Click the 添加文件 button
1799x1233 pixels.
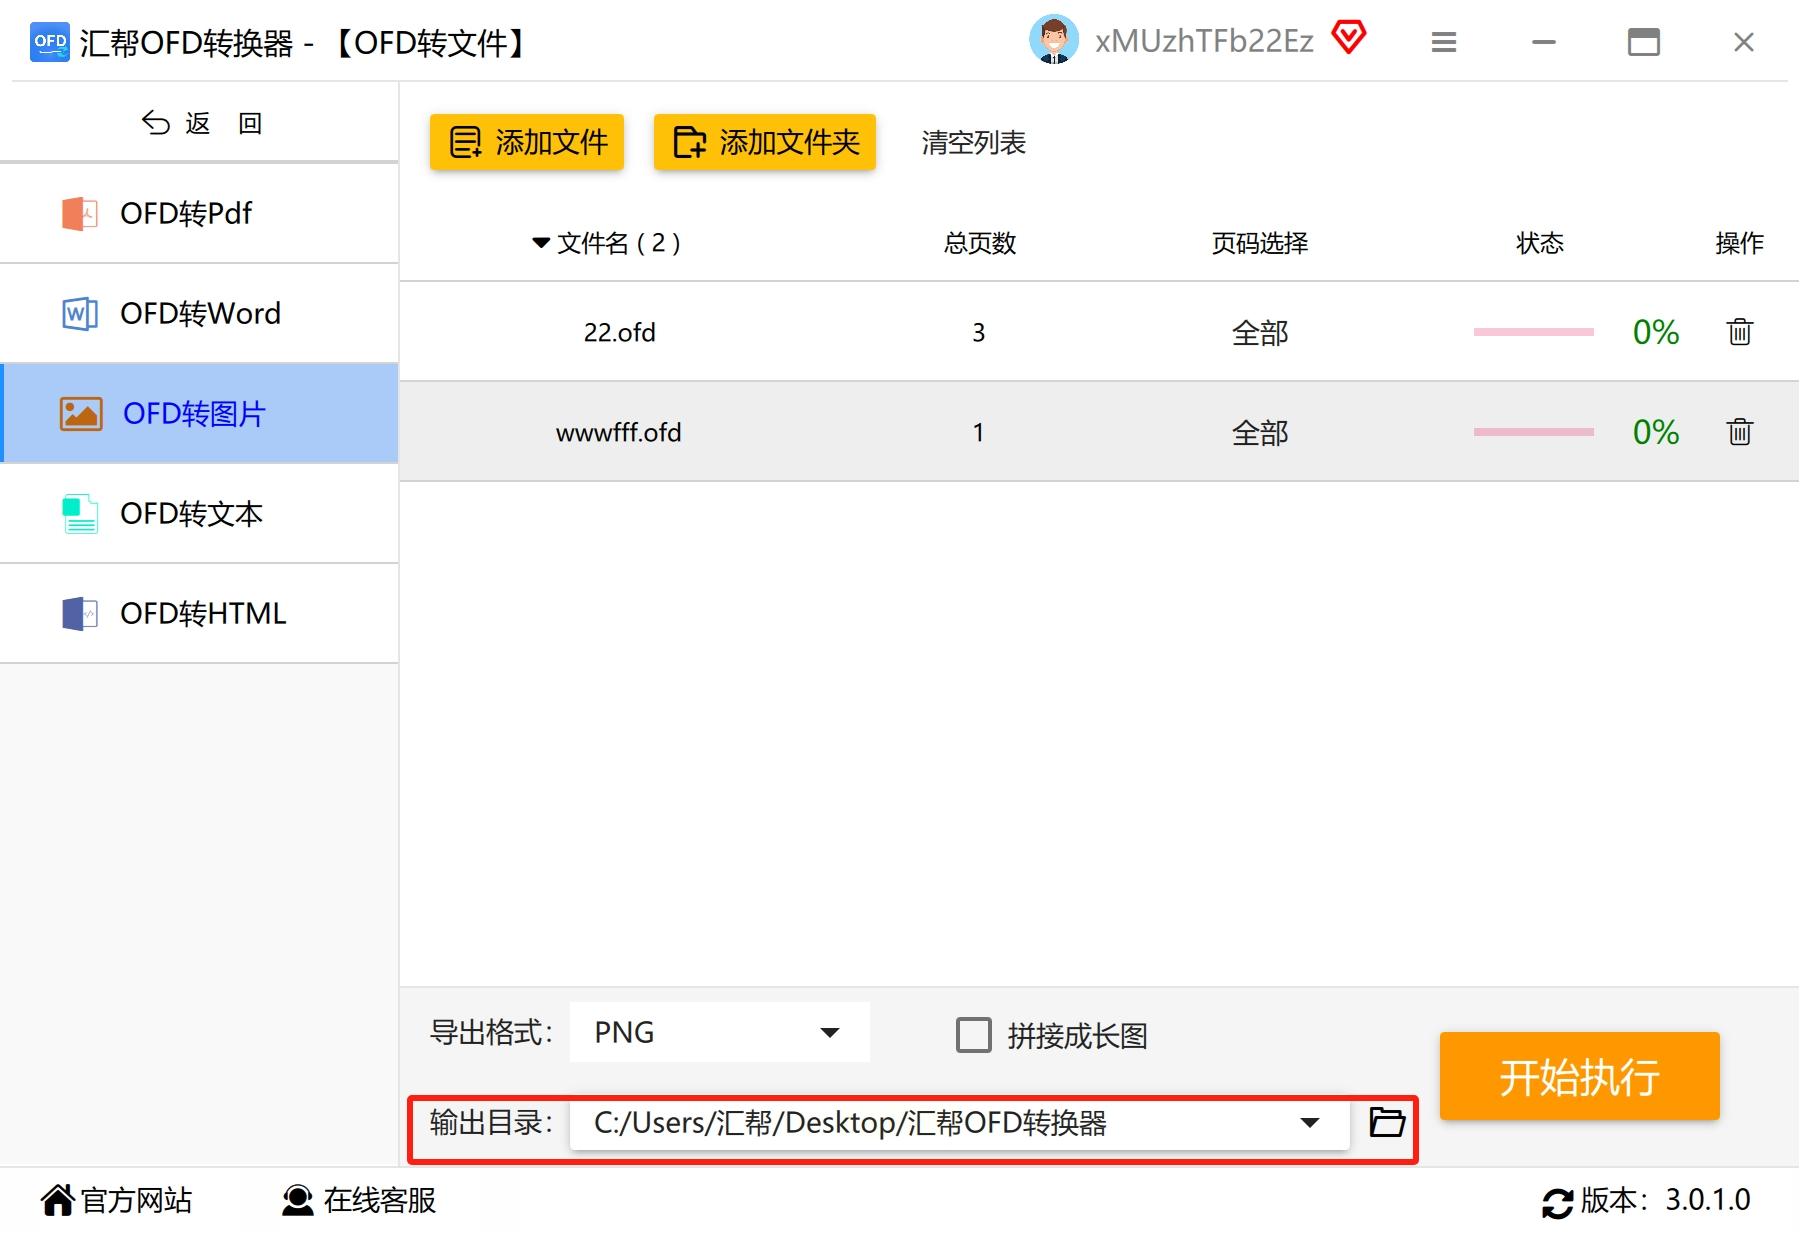[x=527, y=142]
